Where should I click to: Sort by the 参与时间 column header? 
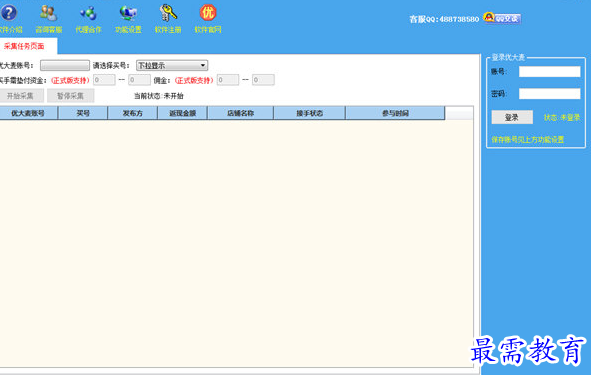click(x=395, y=113)
